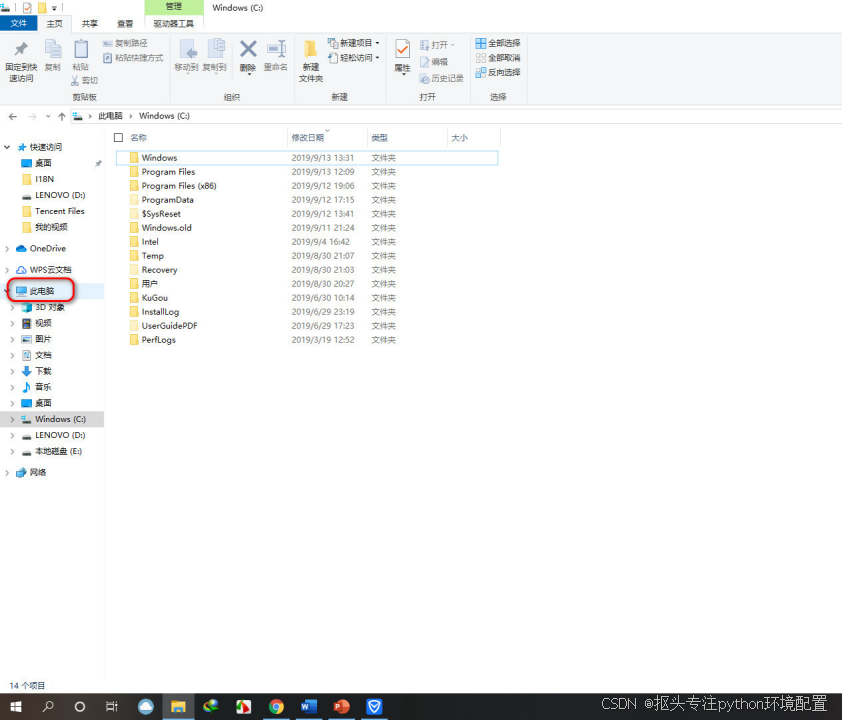Open Google Chrome from the taskbar
This screenshot has height=720, width=842.
pos(276,707)
